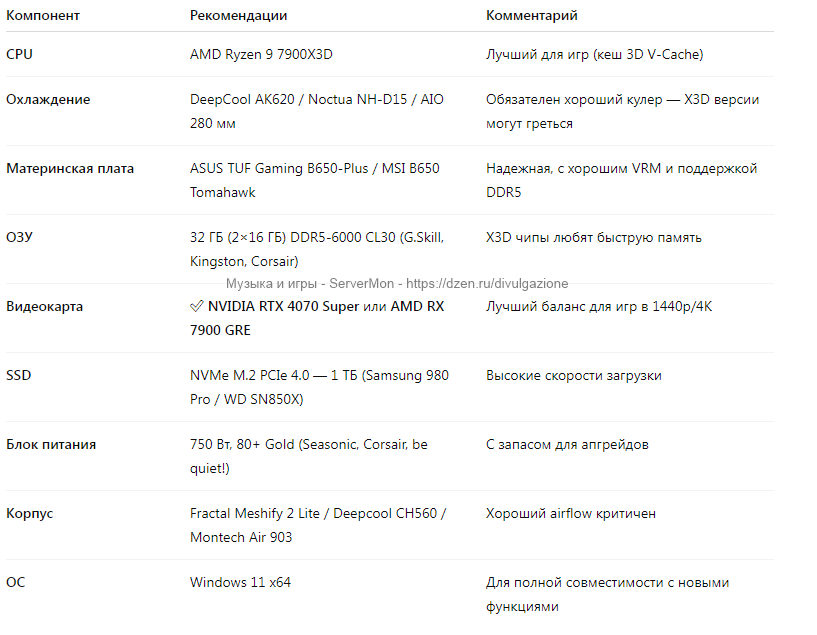Viewport: 817px width, 635px height.
Task: Click the ОС row label
Action: tap(16, 582)
